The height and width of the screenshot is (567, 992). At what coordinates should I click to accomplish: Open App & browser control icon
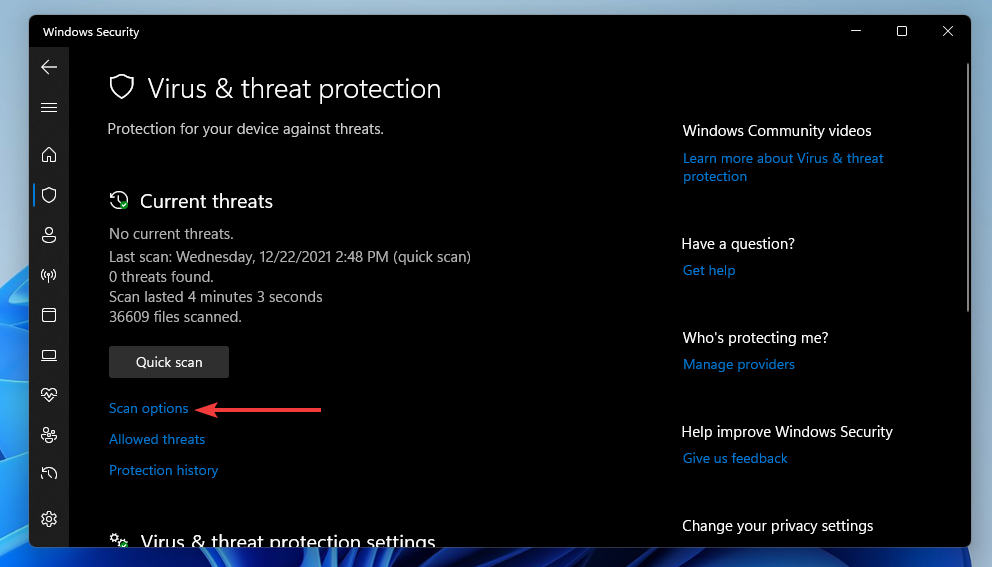(x=49, y=315)
